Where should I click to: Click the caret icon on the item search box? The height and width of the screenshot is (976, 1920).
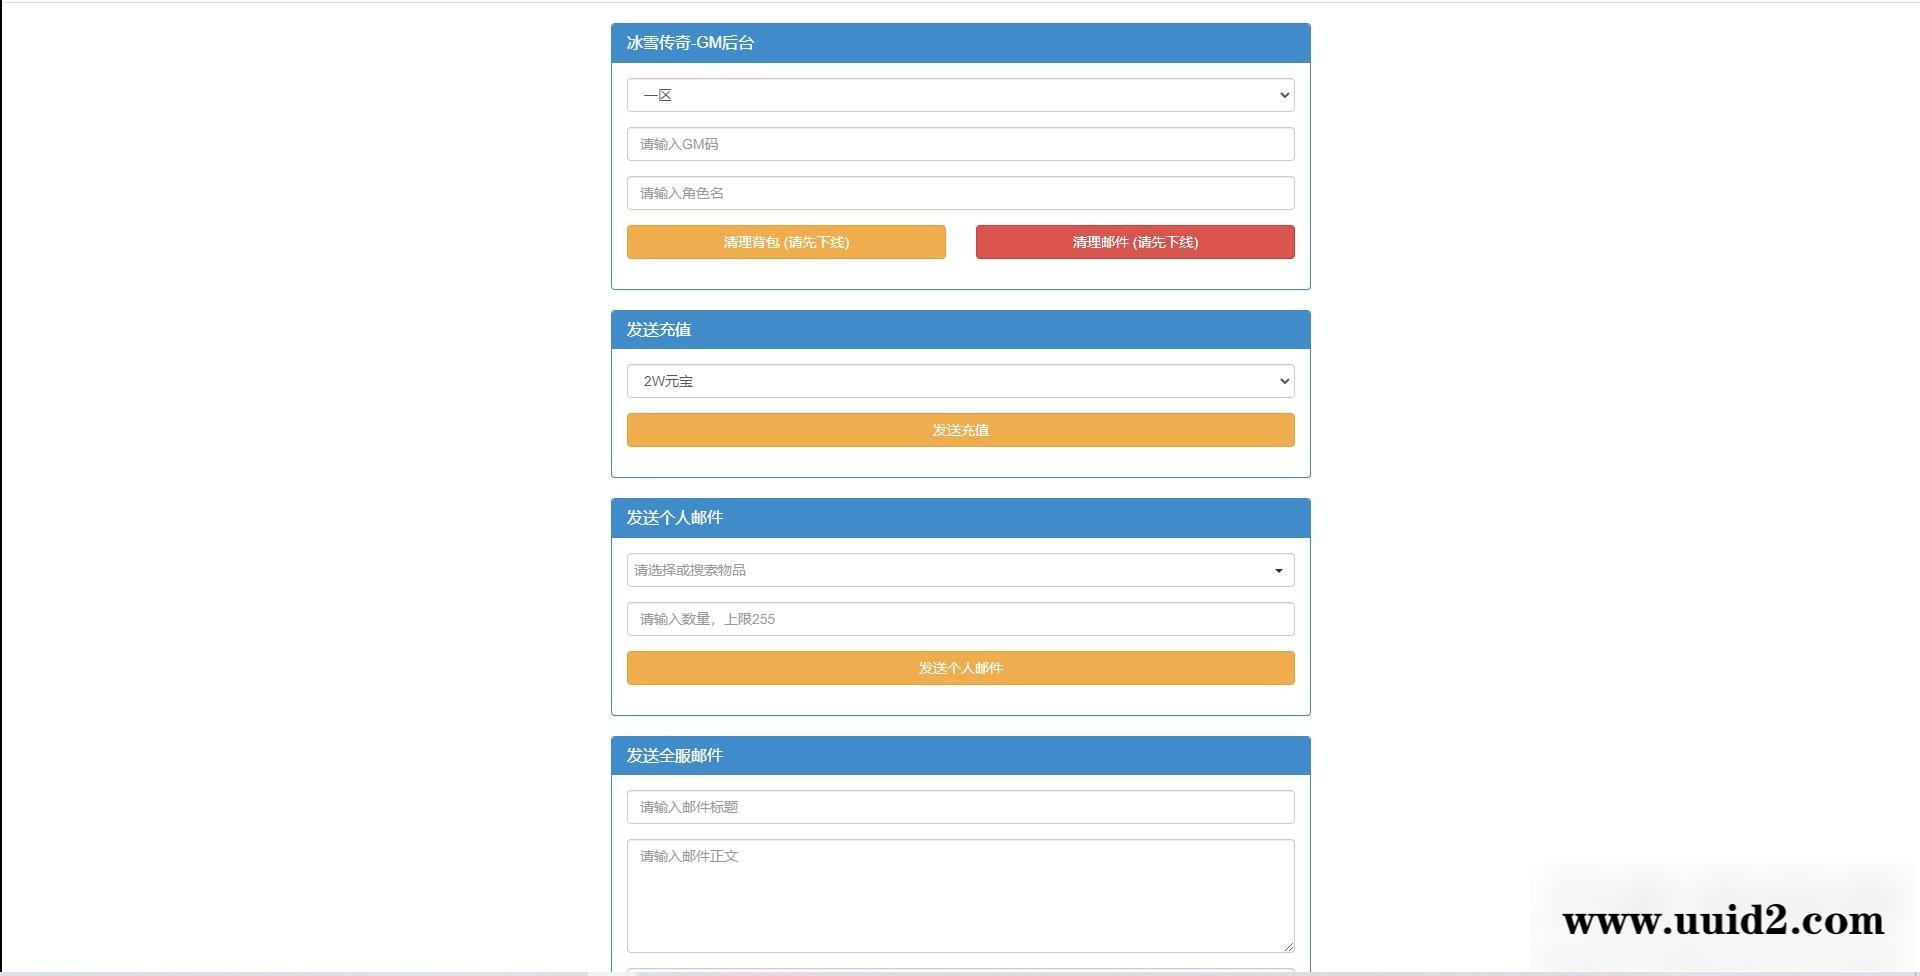(1278, 570)
